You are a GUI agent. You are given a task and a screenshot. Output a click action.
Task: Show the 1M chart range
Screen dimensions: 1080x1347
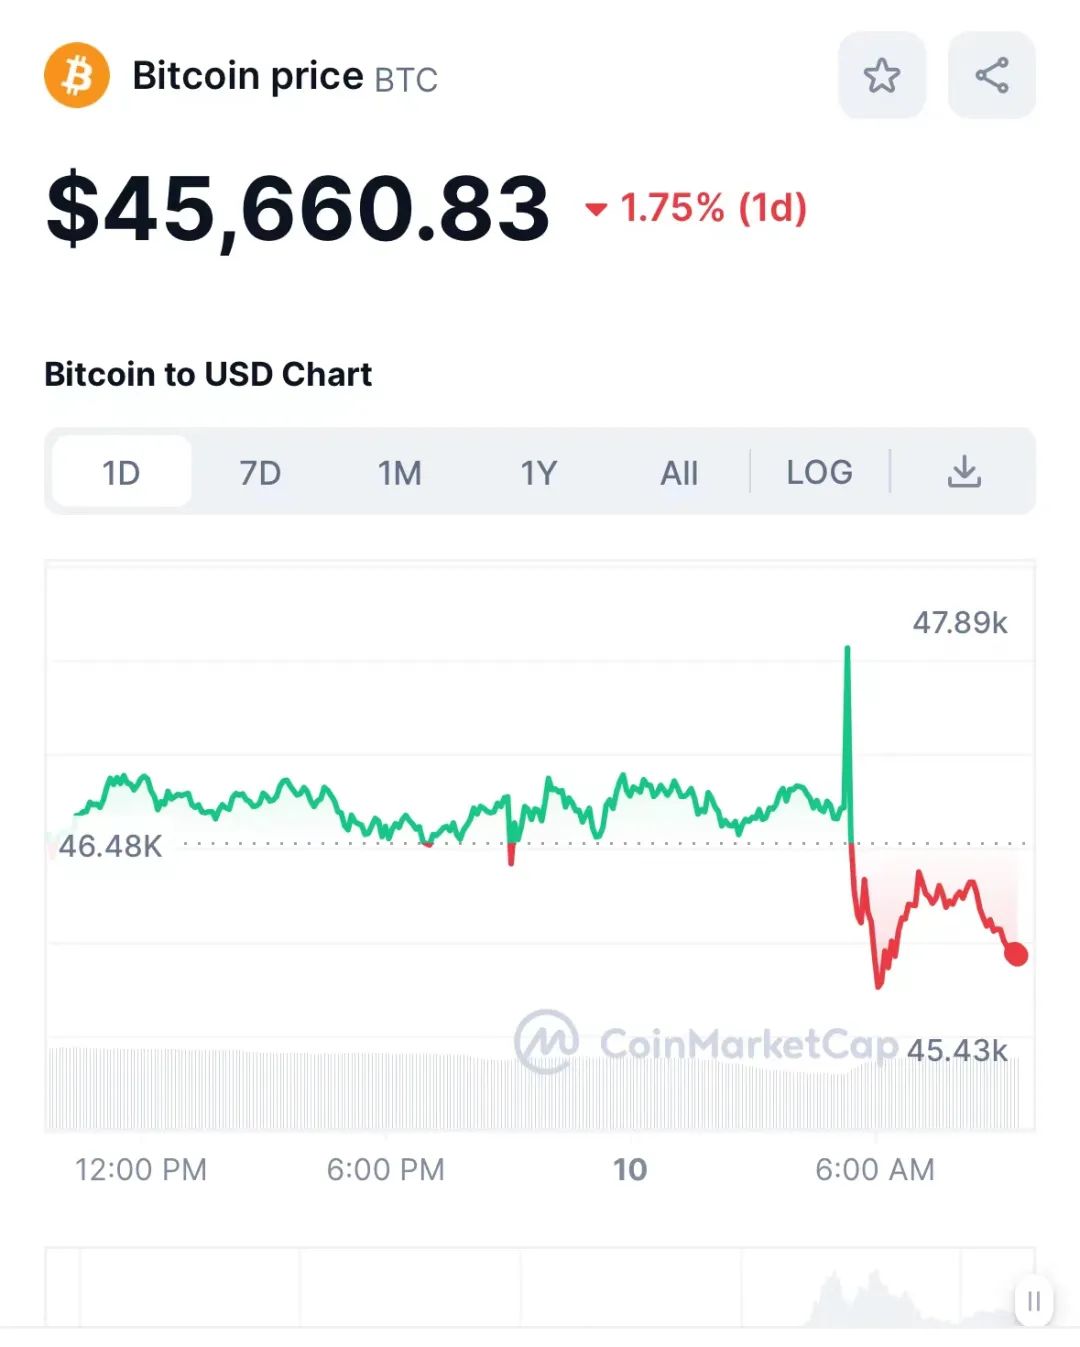pos(399,472)
